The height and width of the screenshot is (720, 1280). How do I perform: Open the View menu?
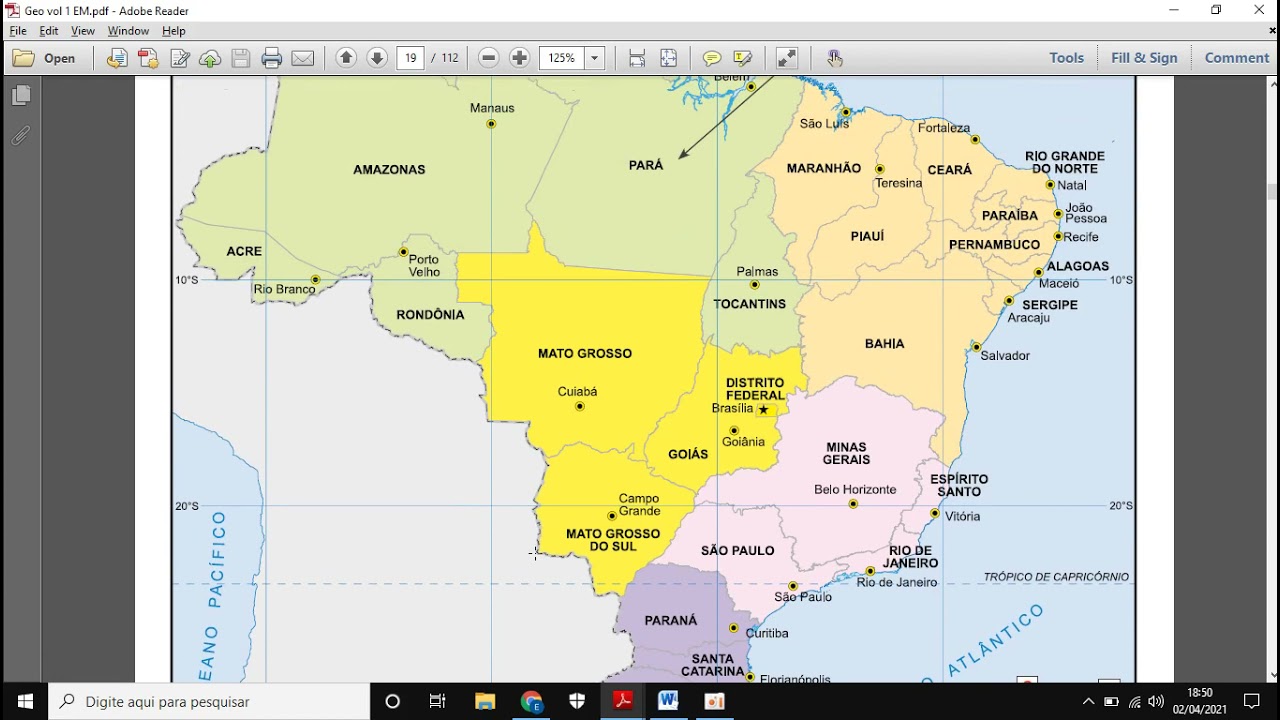tap(83, 31)
